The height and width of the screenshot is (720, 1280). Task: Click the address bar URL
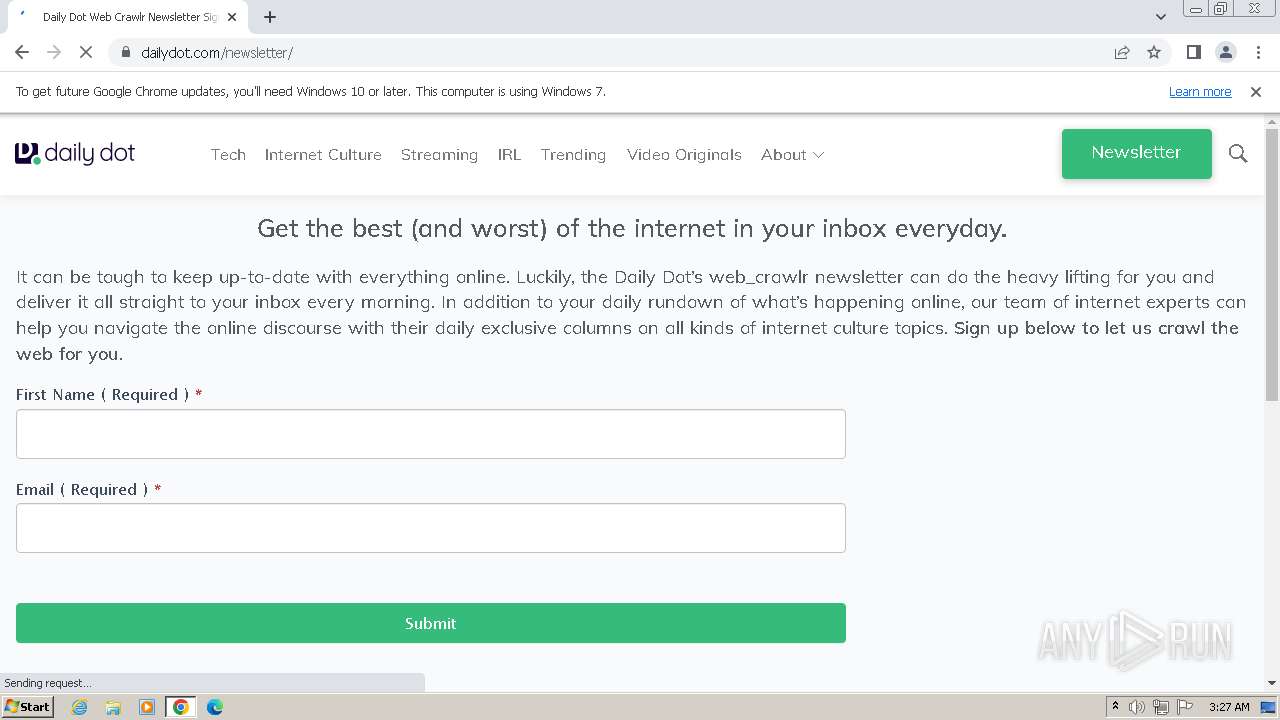point(217,53)
